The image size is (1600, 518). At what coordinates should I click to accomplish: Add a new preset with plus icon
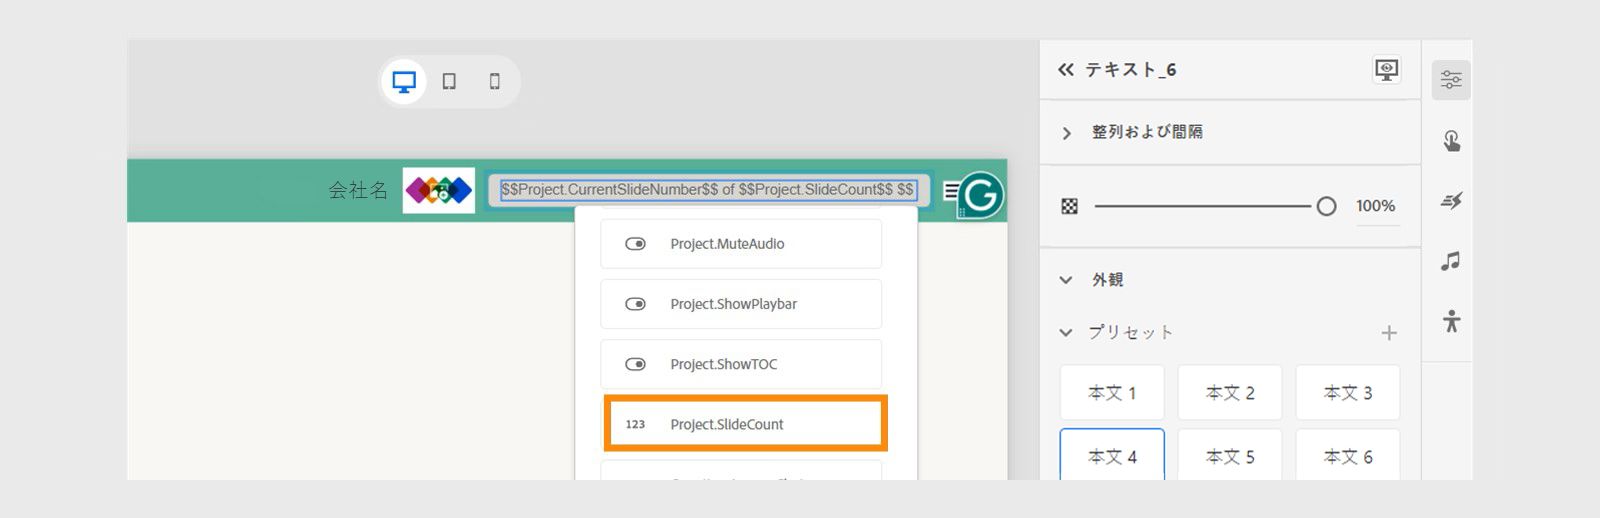click(x=1389, y=333)
